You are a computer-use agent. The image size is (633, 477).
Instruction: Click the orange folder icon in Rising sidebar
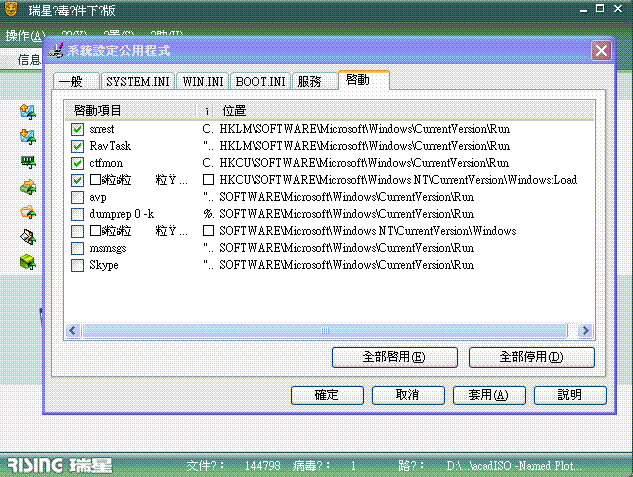coord(28,212)
